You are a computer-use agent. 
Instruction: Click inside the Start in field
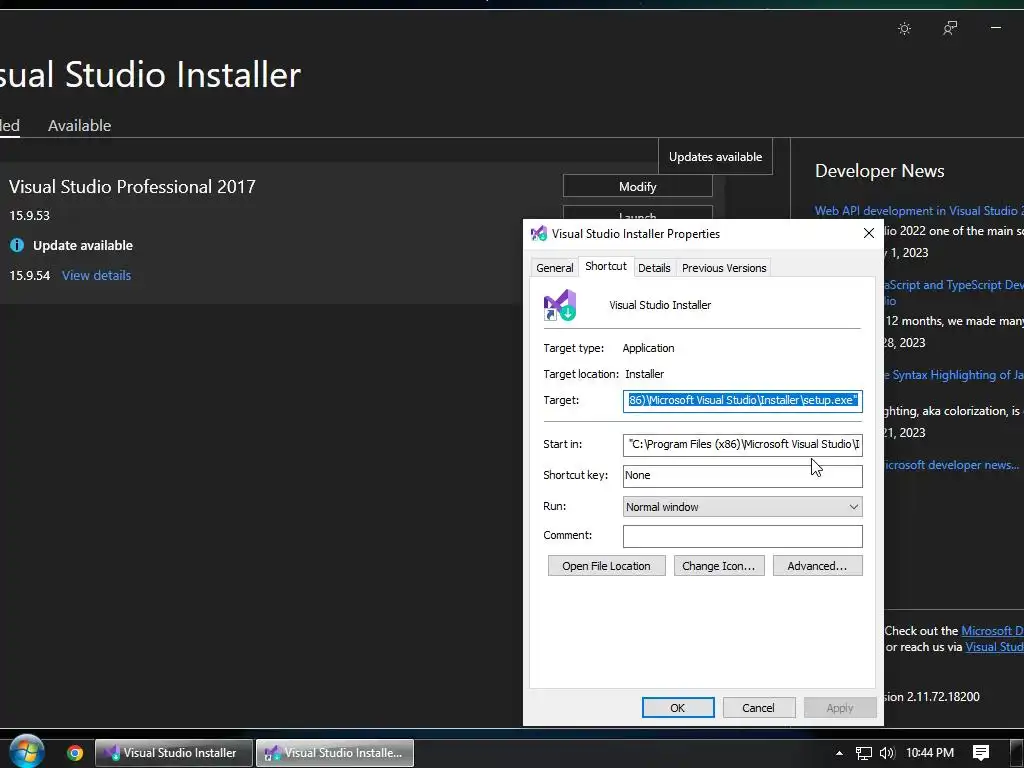pos(743,444)
